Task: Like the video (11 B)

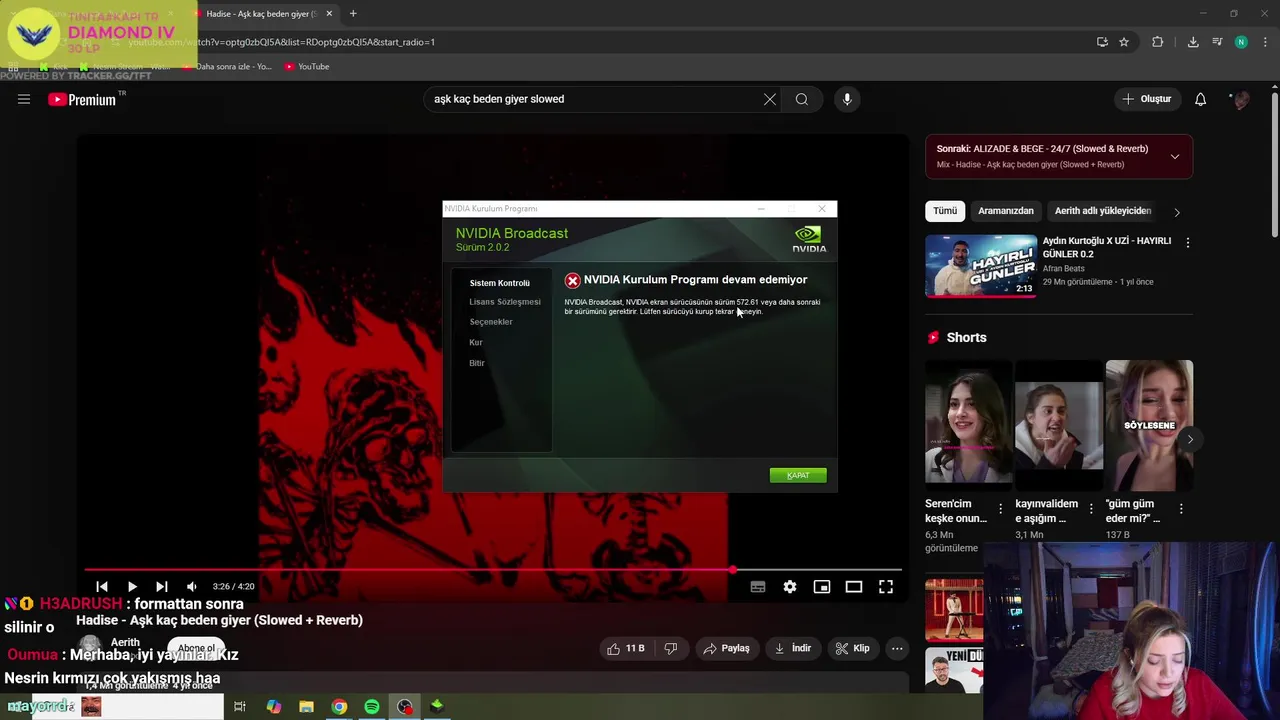Action: (626, 648)
